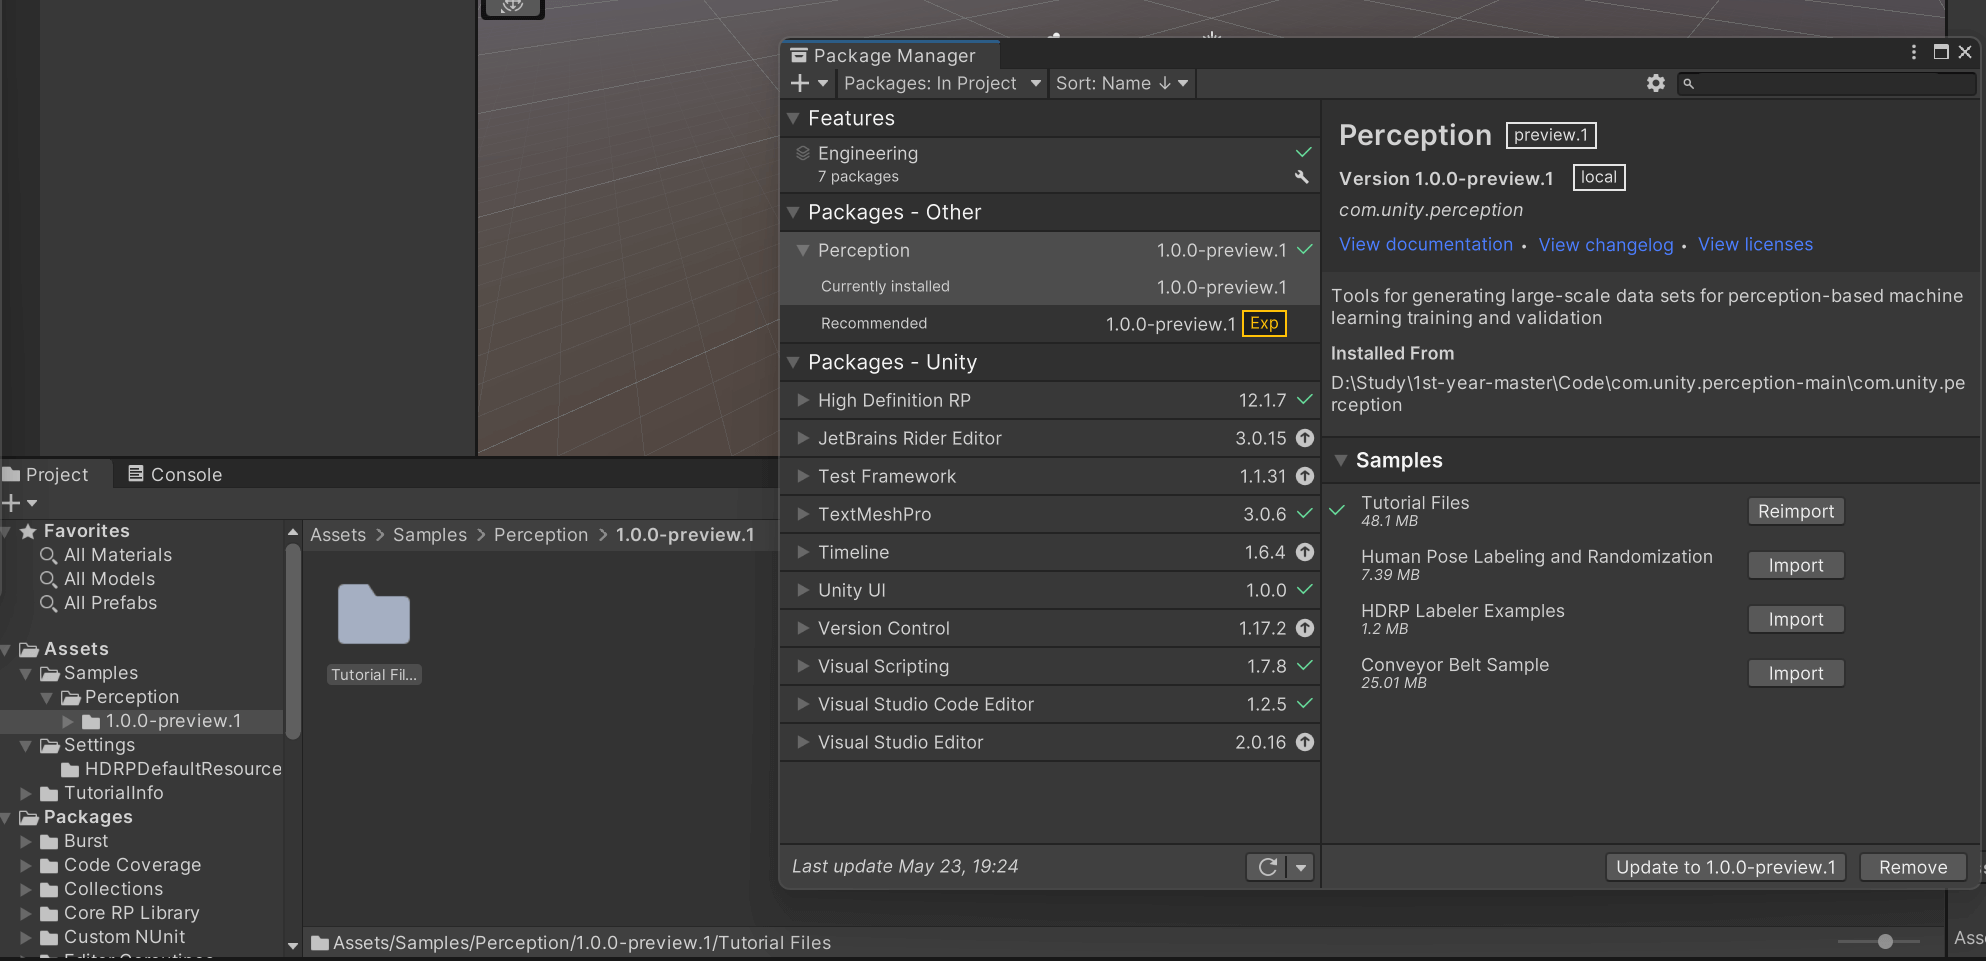Expand the Burst package folder

click(26, 841)
